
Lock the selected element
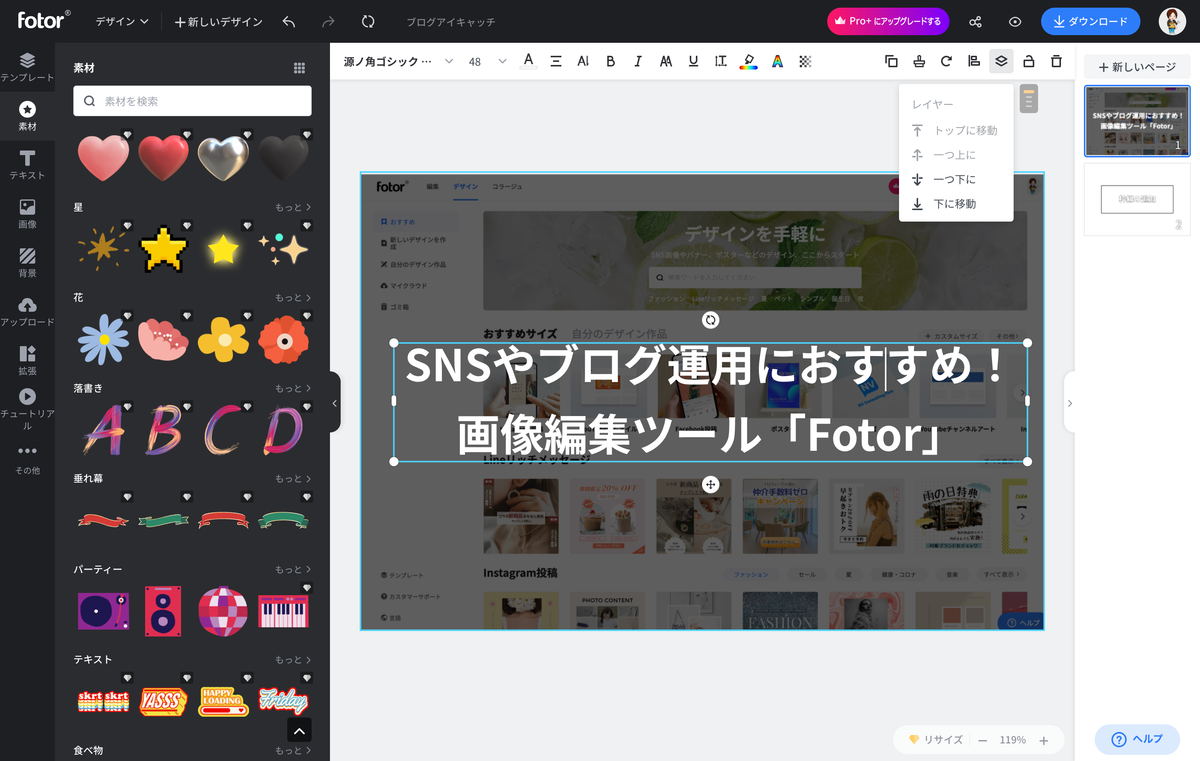point(1028,61)
